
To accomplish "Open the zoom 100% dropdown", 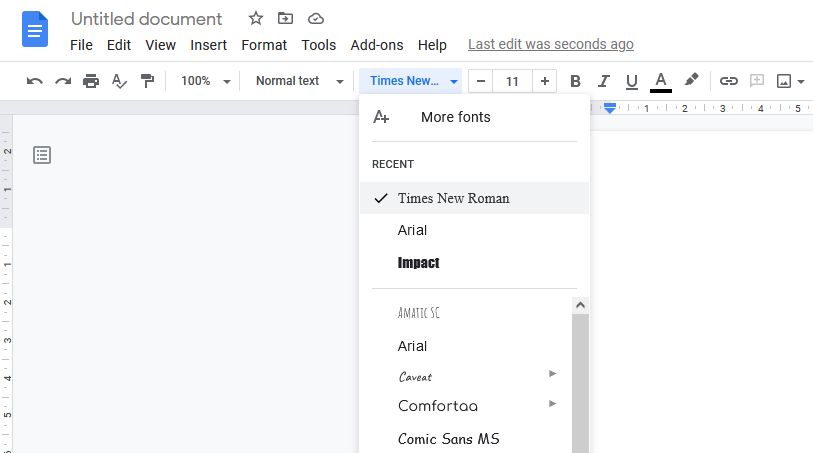I will 206,81.
